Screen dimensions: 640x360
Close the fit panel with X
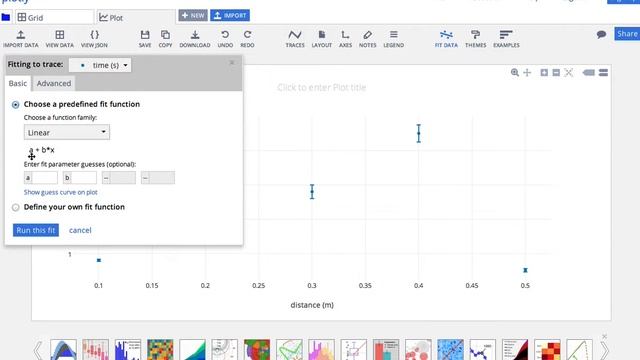[232, 62]
